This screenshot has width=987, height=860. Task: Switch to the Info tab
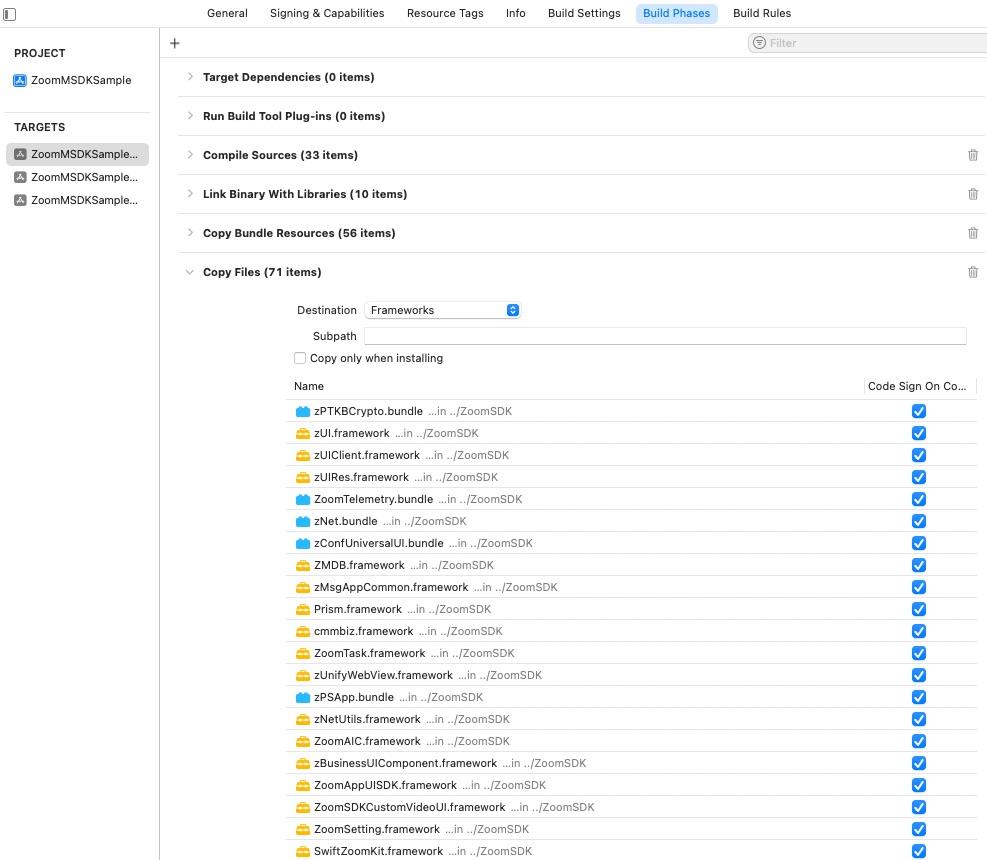point(516,13)
